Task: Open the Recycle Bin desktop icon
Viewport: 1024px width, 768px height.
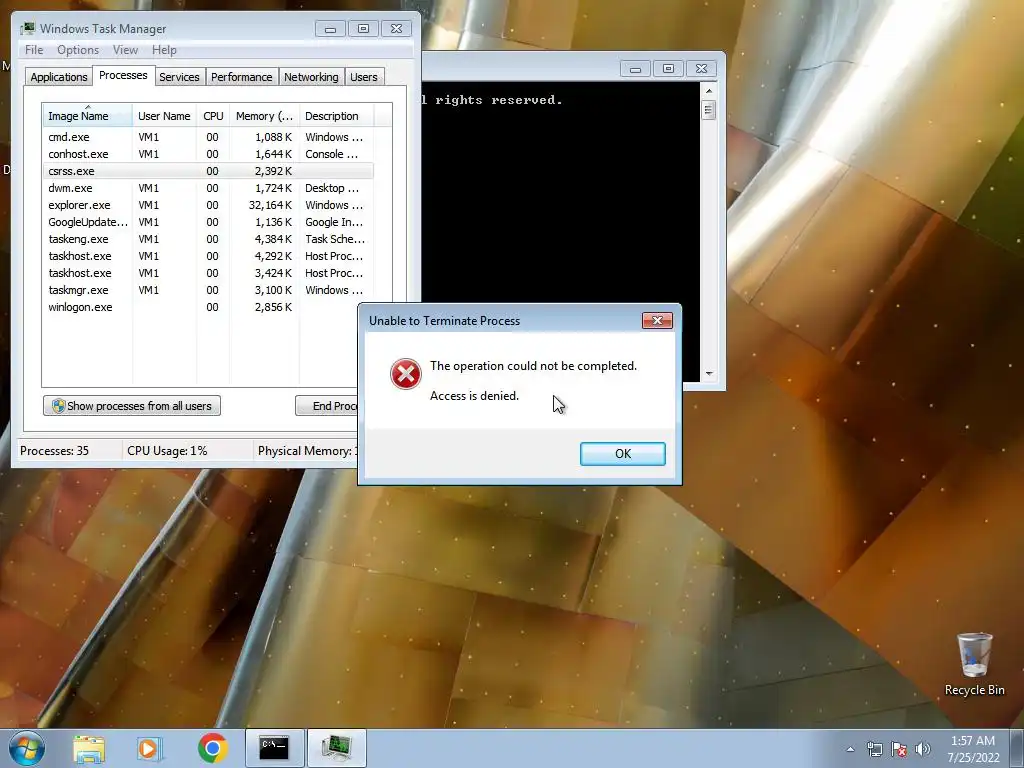Action: tap(974, 665)
